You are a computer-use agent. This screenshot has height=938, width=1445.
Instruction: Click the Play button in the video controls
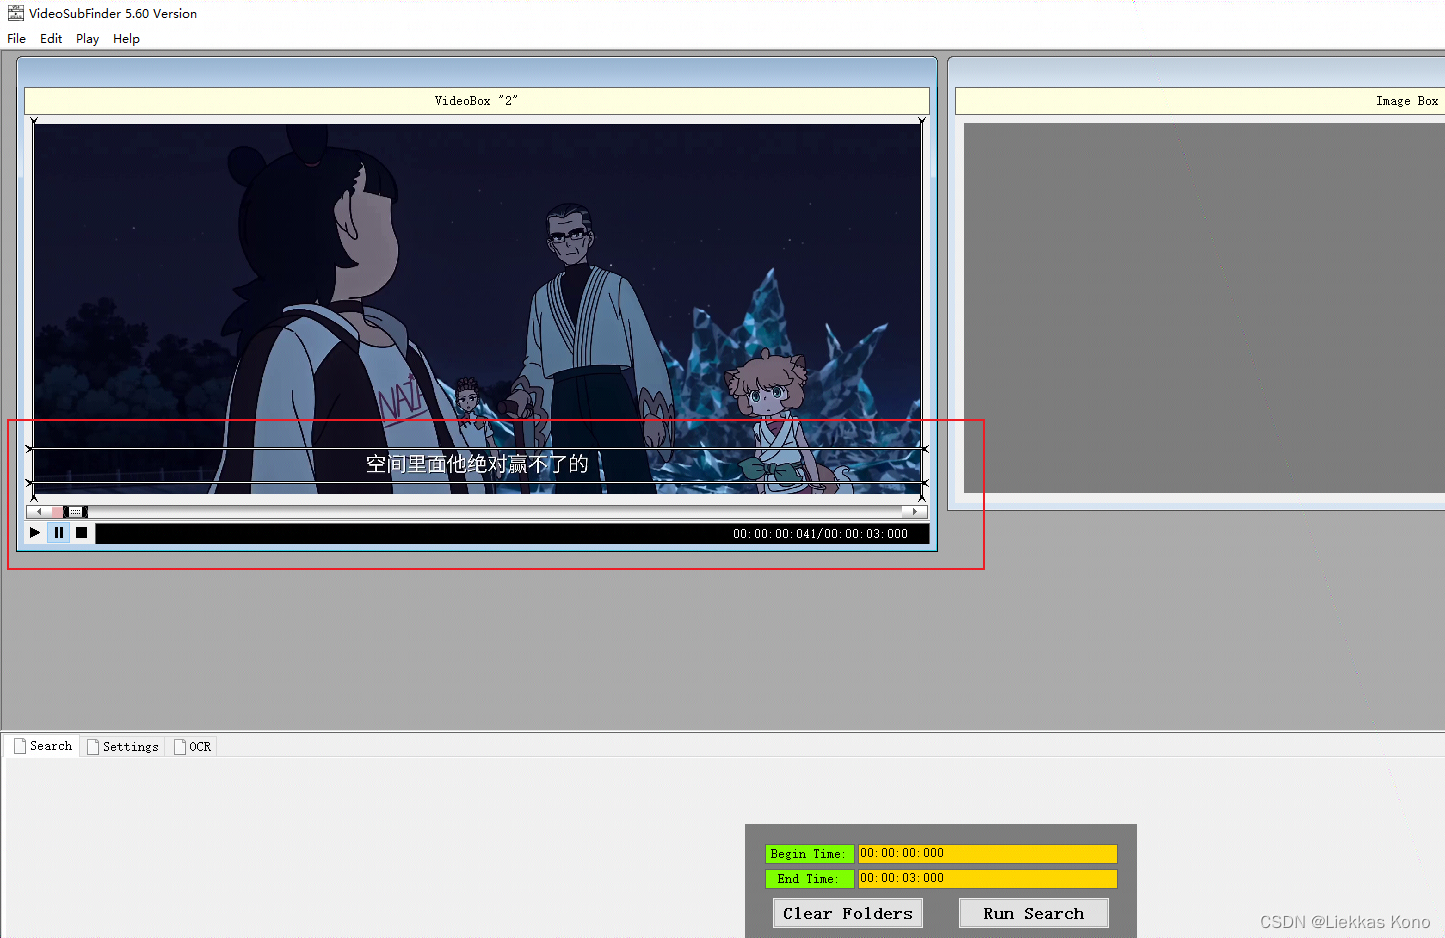pyautogui.click(x=35, y=533)
